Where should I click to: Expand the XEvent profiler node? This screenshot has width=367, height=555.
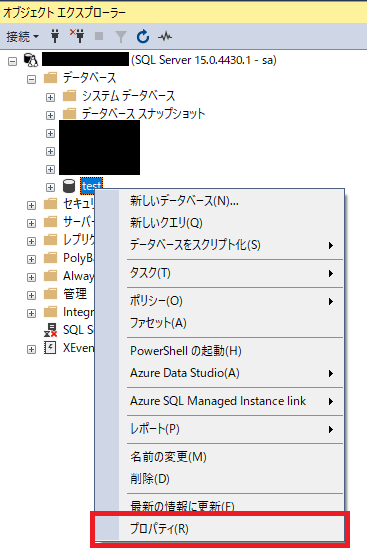pyautogui.click(x=31, y=350)
